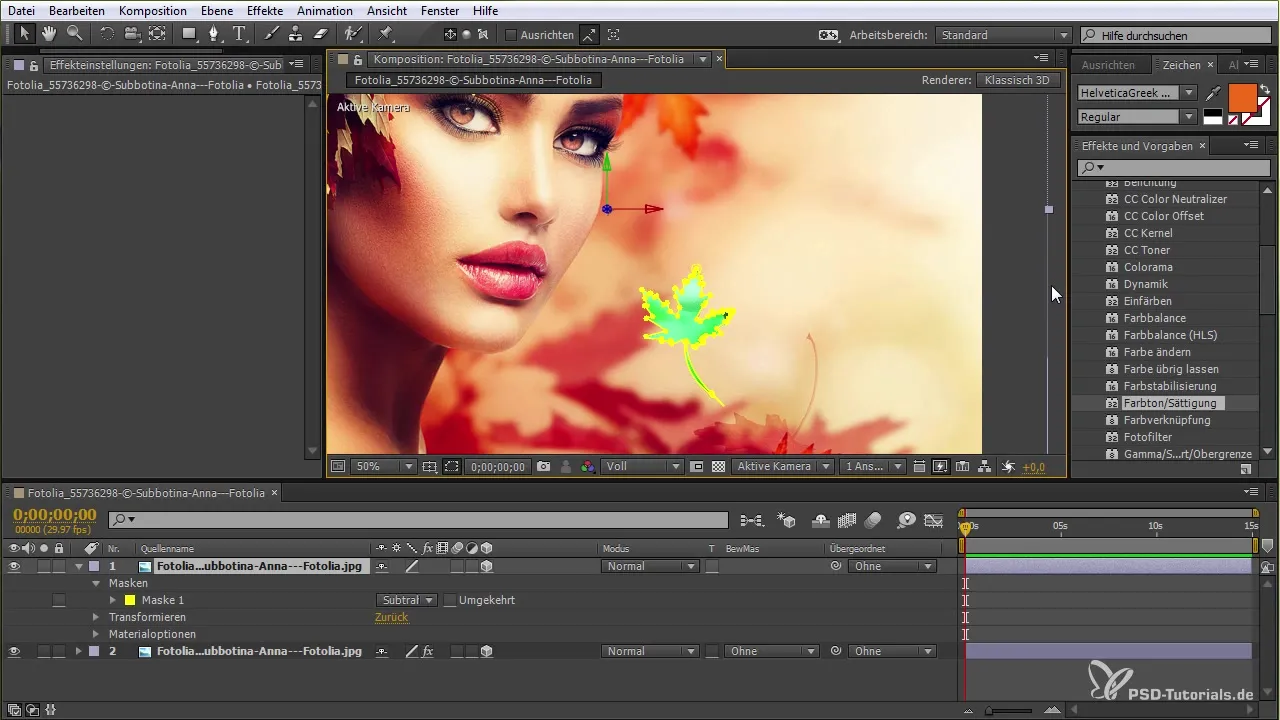Image resolution: width=1280 pixels, height=720 pixels.
Task: Click the snapshot camera icon in viewer
Action: tap(544, 466)
